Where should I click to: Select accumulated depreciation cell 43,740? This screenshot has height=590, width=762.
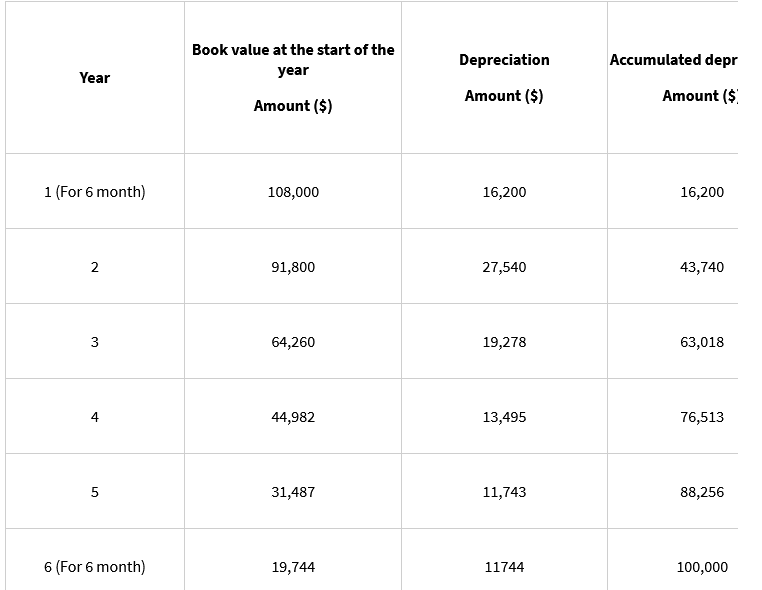pos(700,267)
